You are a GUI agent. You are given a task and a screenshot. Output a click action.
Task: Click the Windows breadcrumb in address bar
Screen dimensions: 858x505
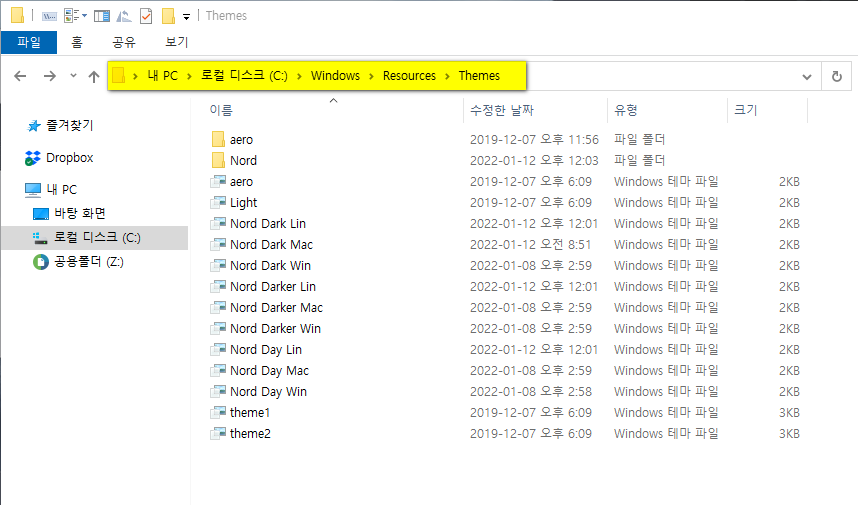335,76
